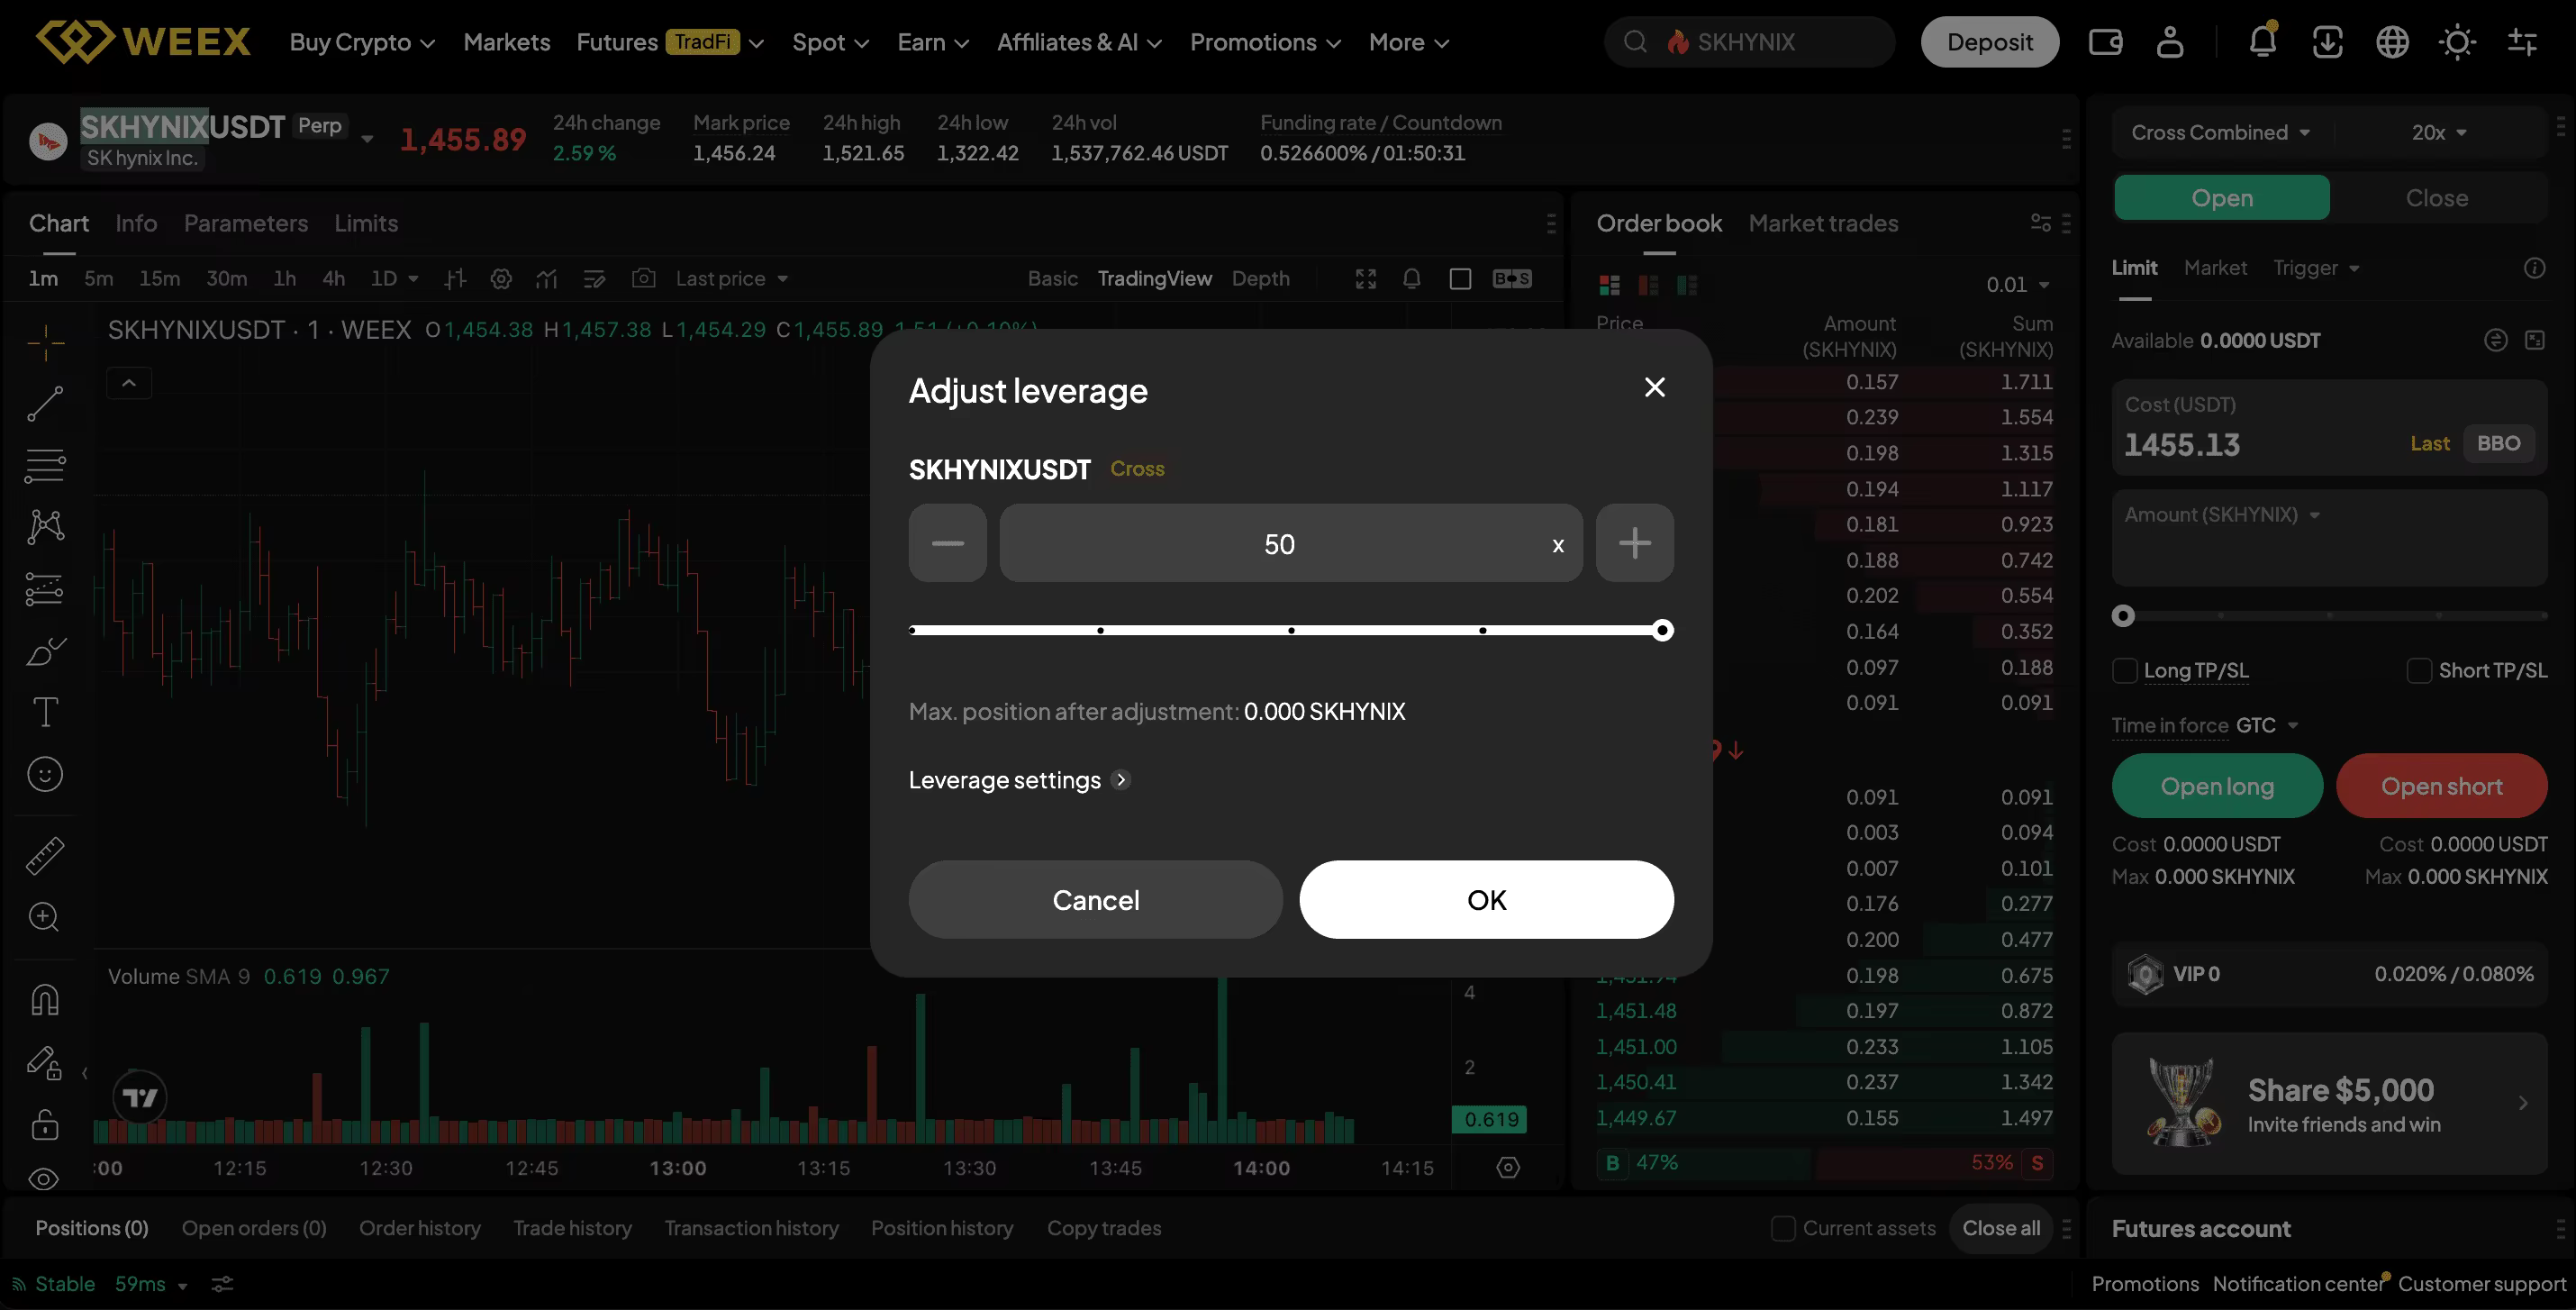Click the user profile icon

click(x=2170, y=42)
